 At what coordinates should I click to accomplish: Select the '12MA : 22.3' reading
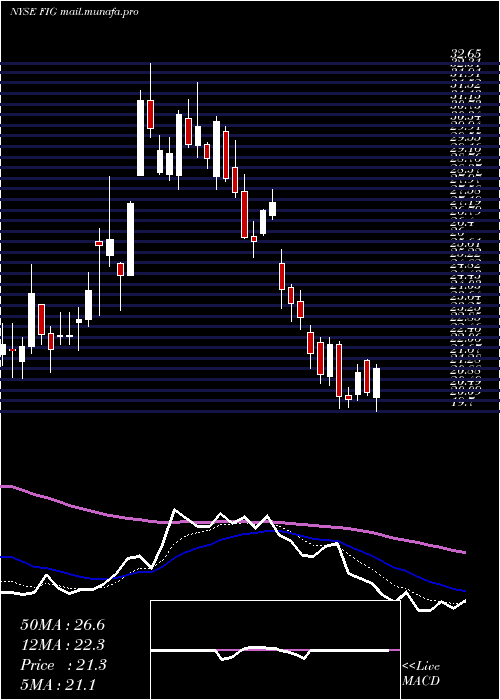click(63, 645)
